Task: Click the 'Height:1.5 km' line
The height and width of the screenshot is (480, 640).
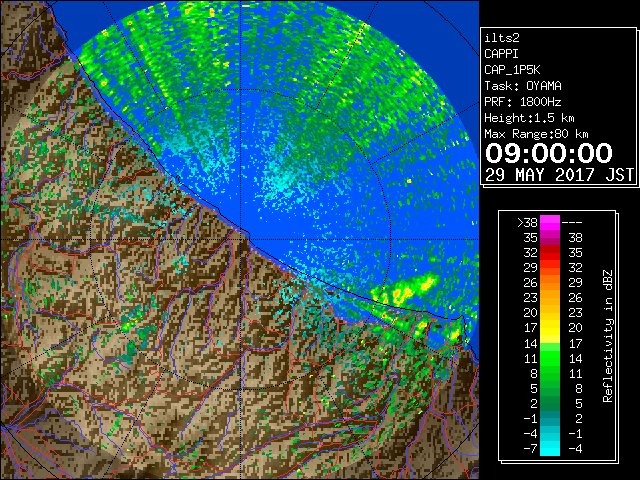Action: (529, 118)
